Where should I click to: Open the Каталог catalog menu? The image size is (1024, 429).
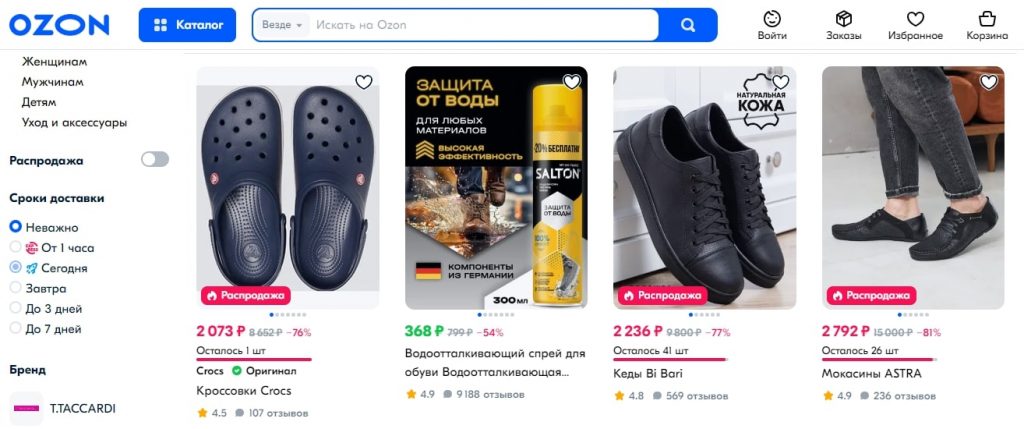tap(187, 25)
